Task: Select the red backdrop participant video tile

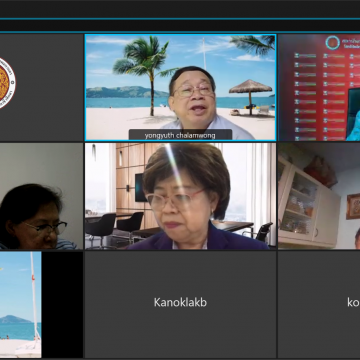Action: pos(319,87)
